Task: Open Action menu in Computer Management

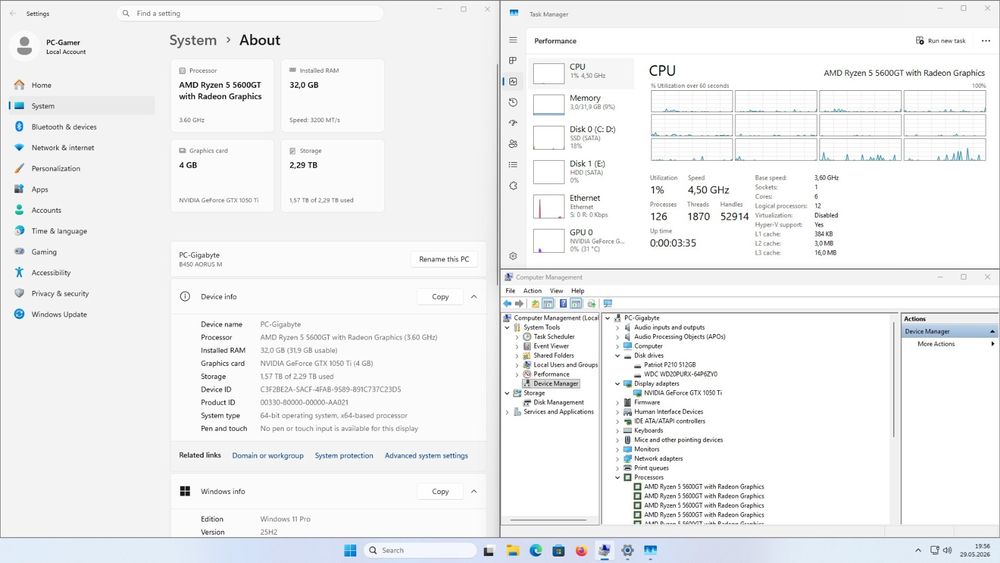Action: (533, 291)
